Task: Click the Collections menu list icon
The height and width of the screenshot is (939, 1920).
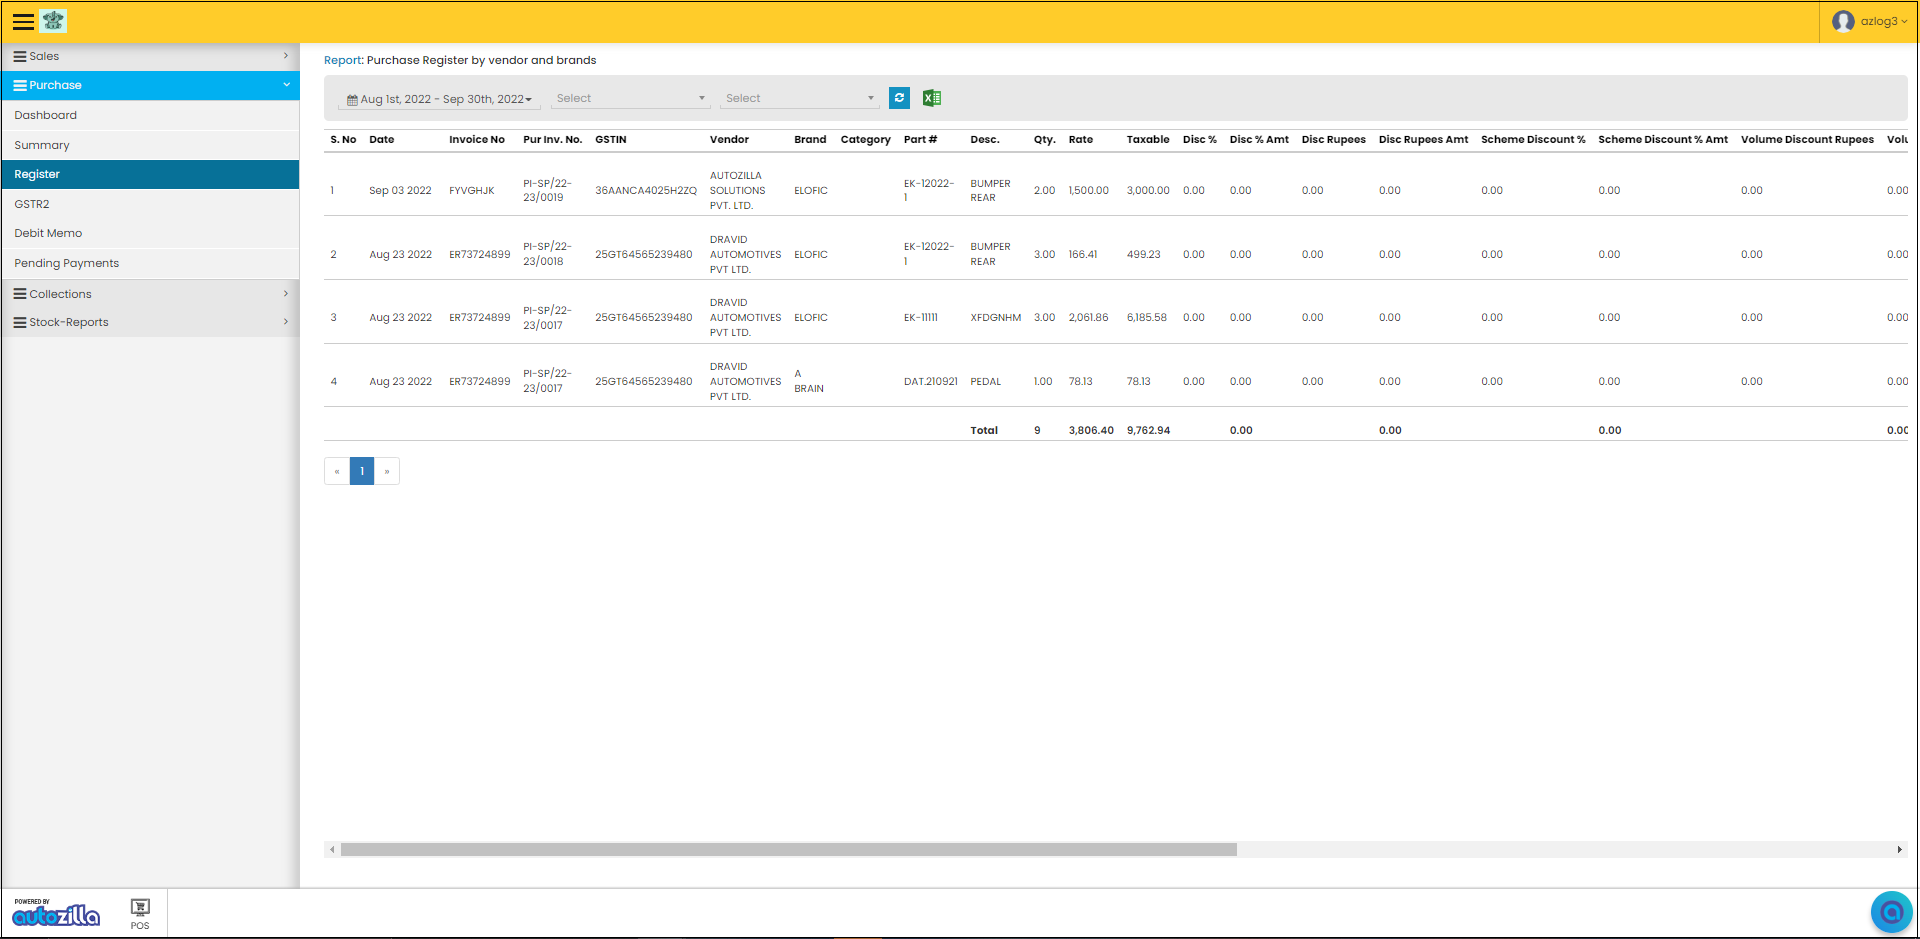Action: point(20,294)
